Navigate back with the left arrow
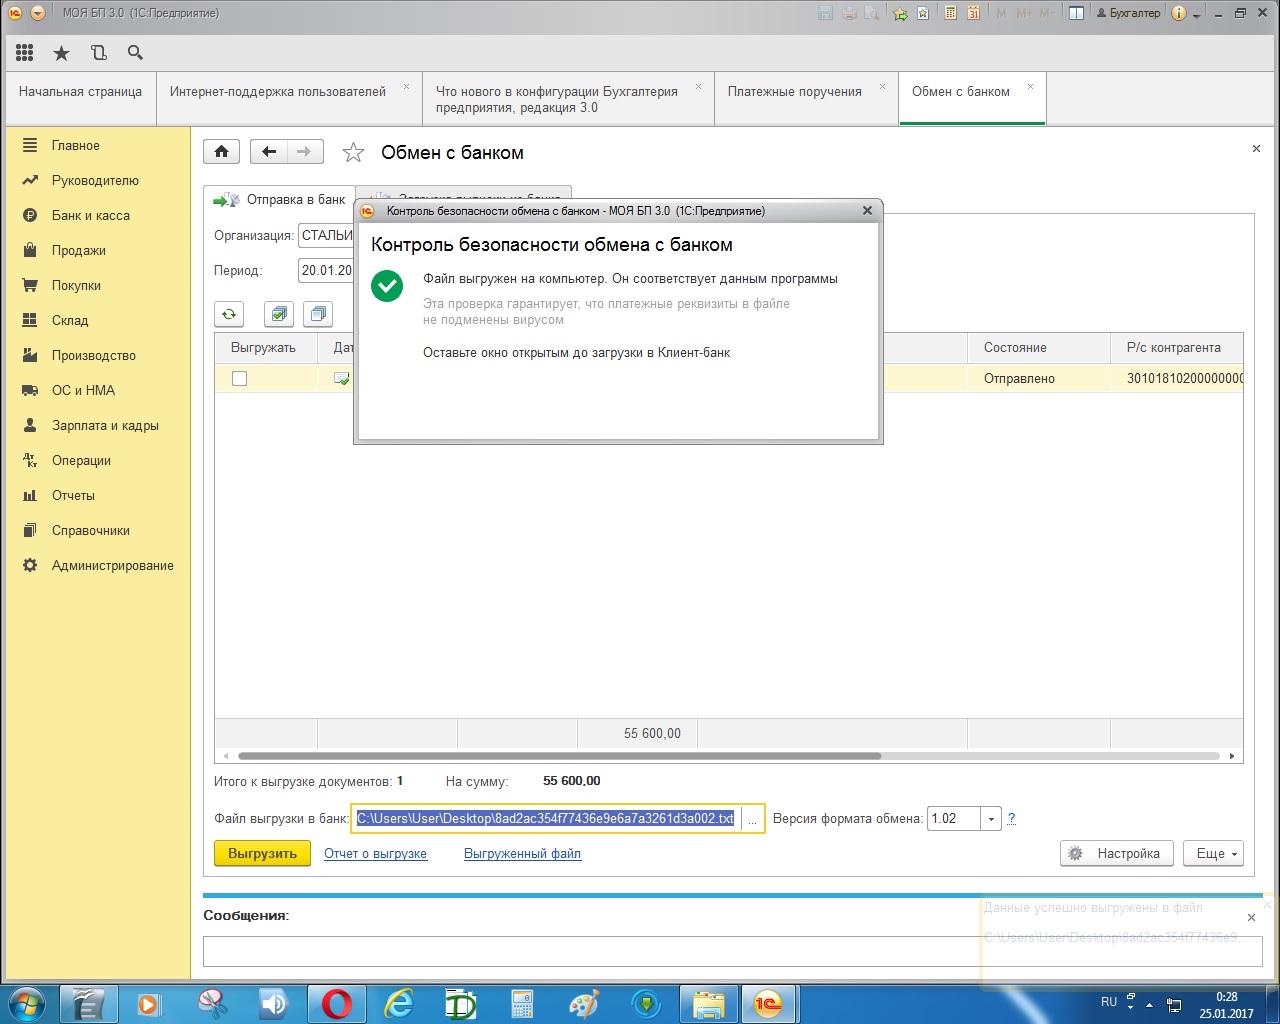1280x1024 pixels. pyautogui.click(x=268, y=152)
